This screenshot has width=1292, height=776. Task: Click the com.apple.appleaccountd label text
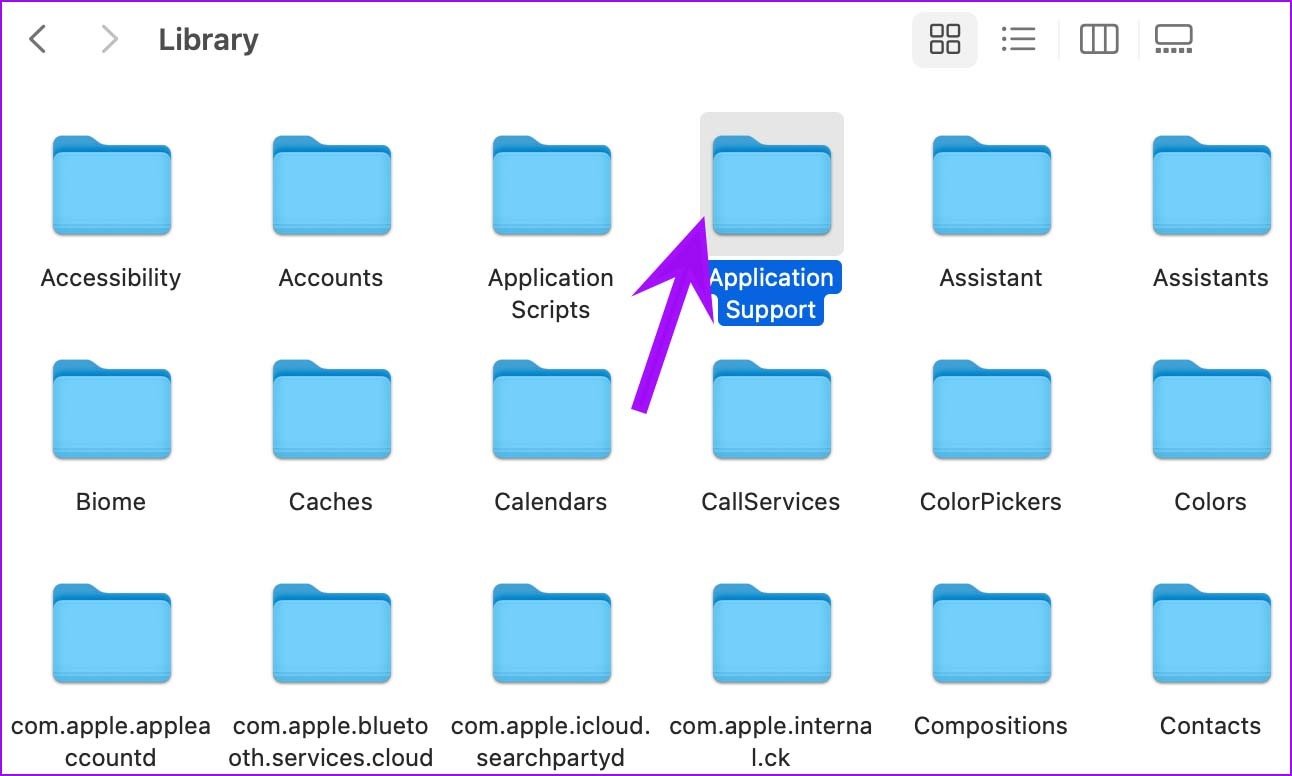pos(111,742)
